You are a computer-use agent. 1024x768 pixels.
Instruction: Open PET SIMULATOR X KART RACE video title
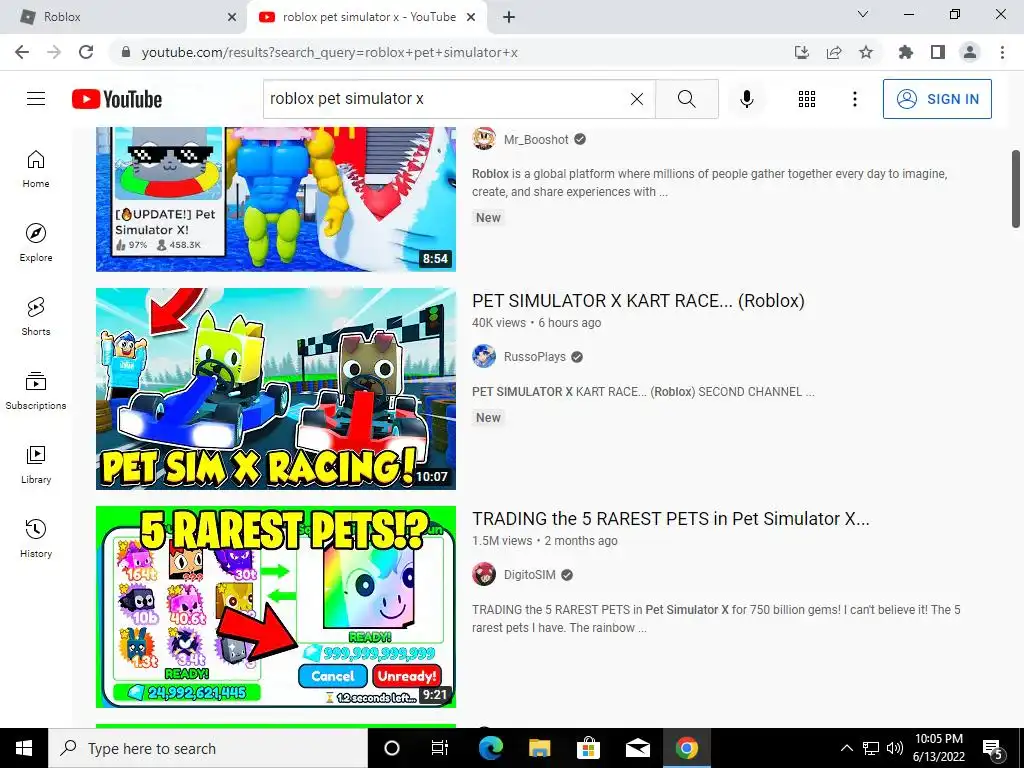point(638,300)
